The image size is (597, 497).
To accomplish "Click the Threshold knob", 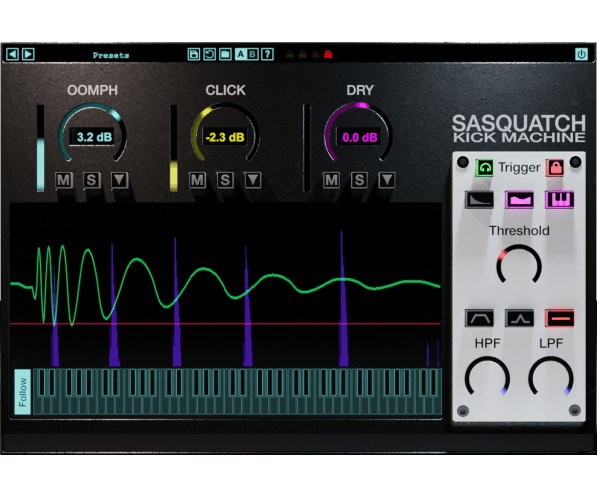I will (519, 265).
